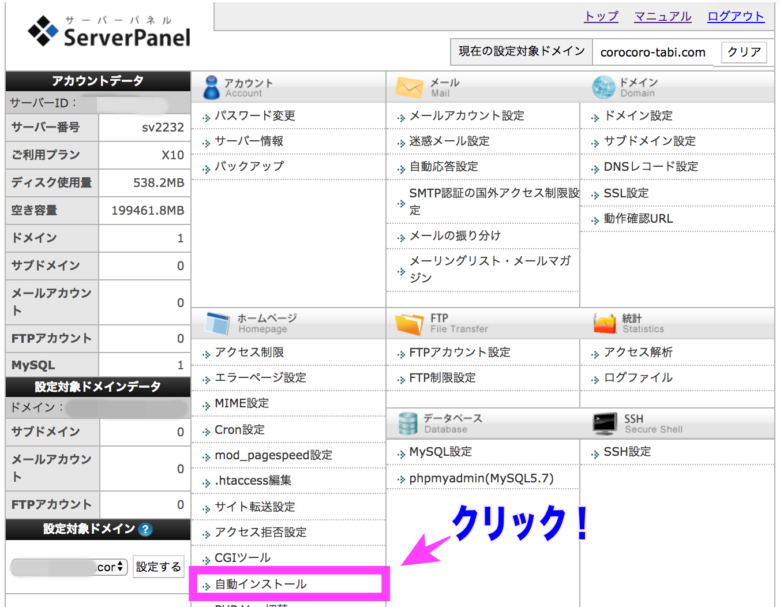780x607 pixels.
Task: Open the マニュアル link
Action: click(663, 16)
